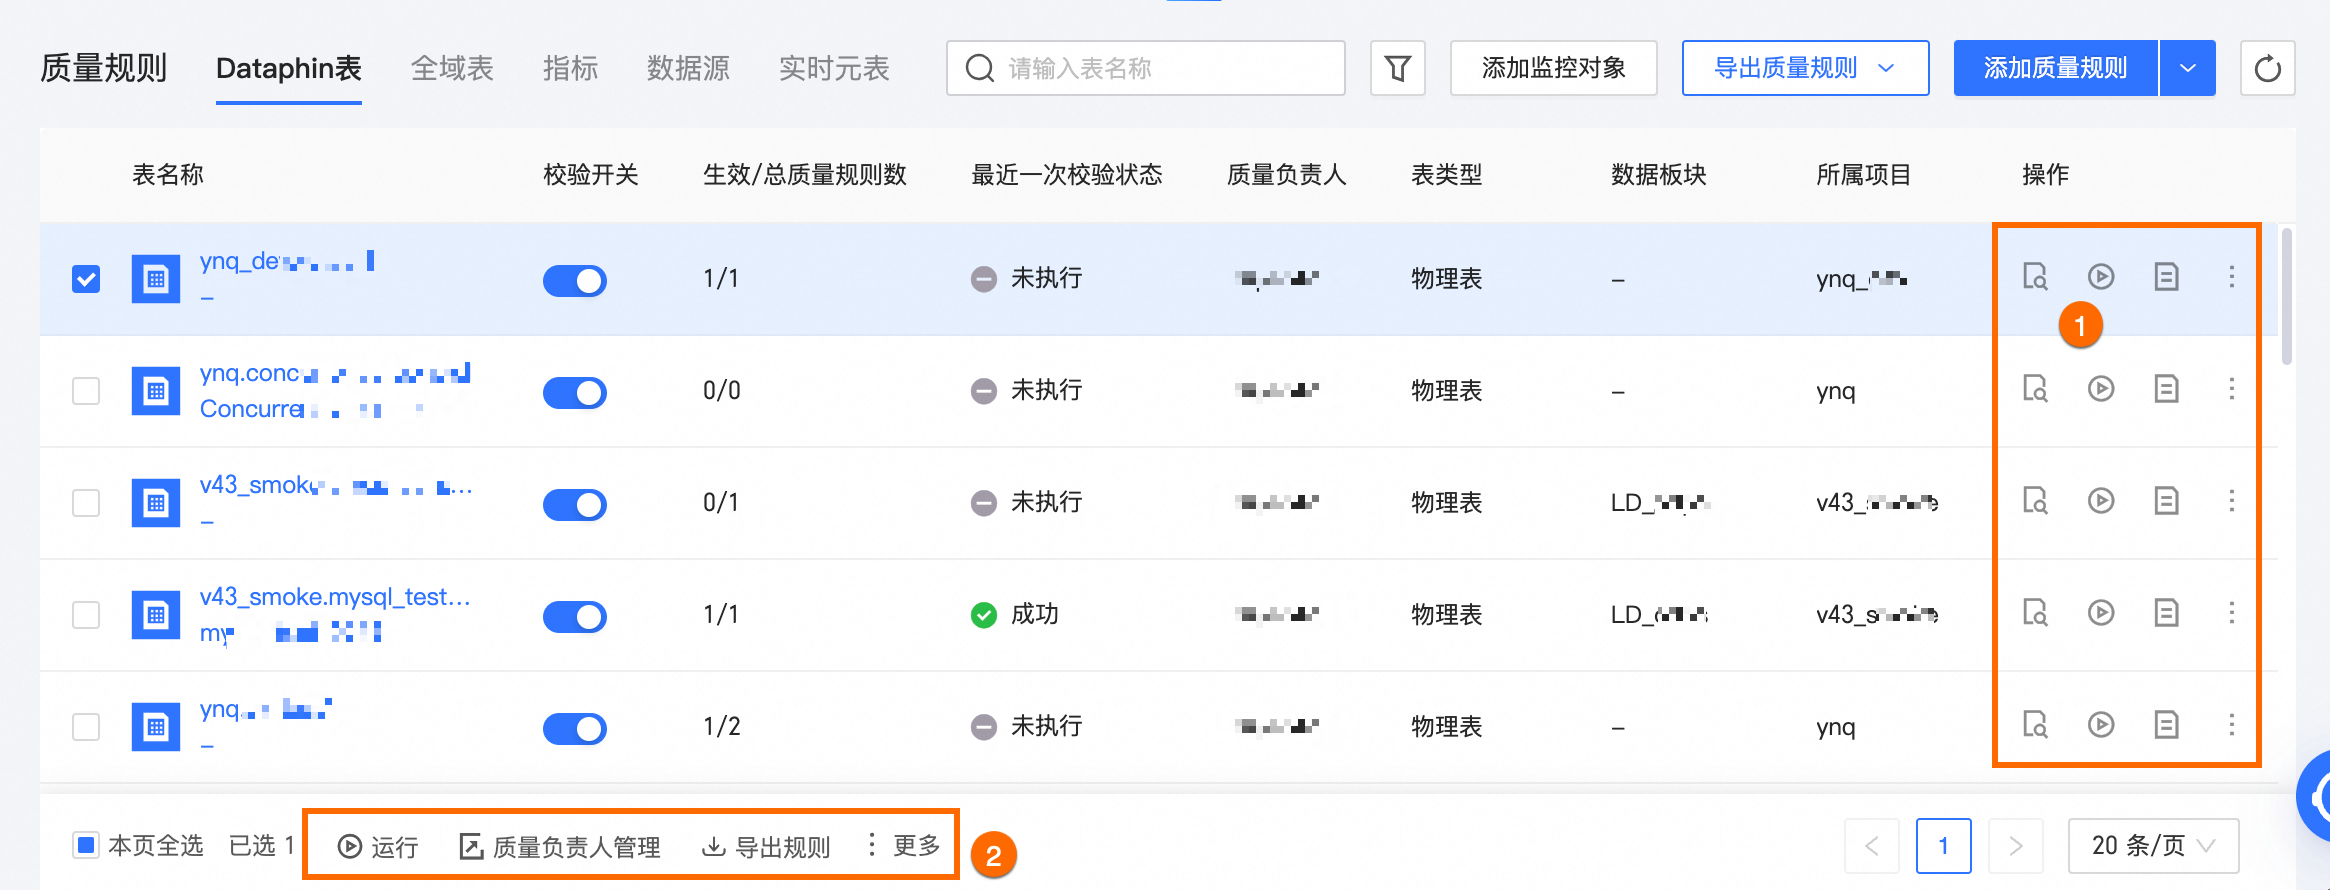Open more actions for the 0/0 row
This screenshot has width=2330, height=890.
tap(2231, 389)
